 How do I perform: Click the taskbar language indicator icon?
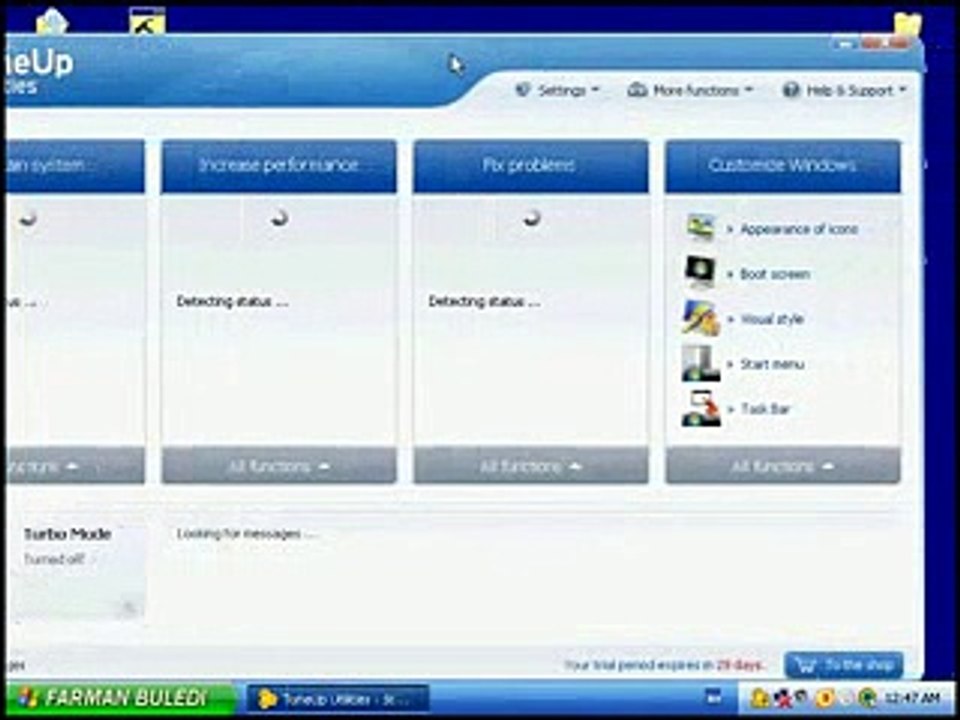pos(713,697)
